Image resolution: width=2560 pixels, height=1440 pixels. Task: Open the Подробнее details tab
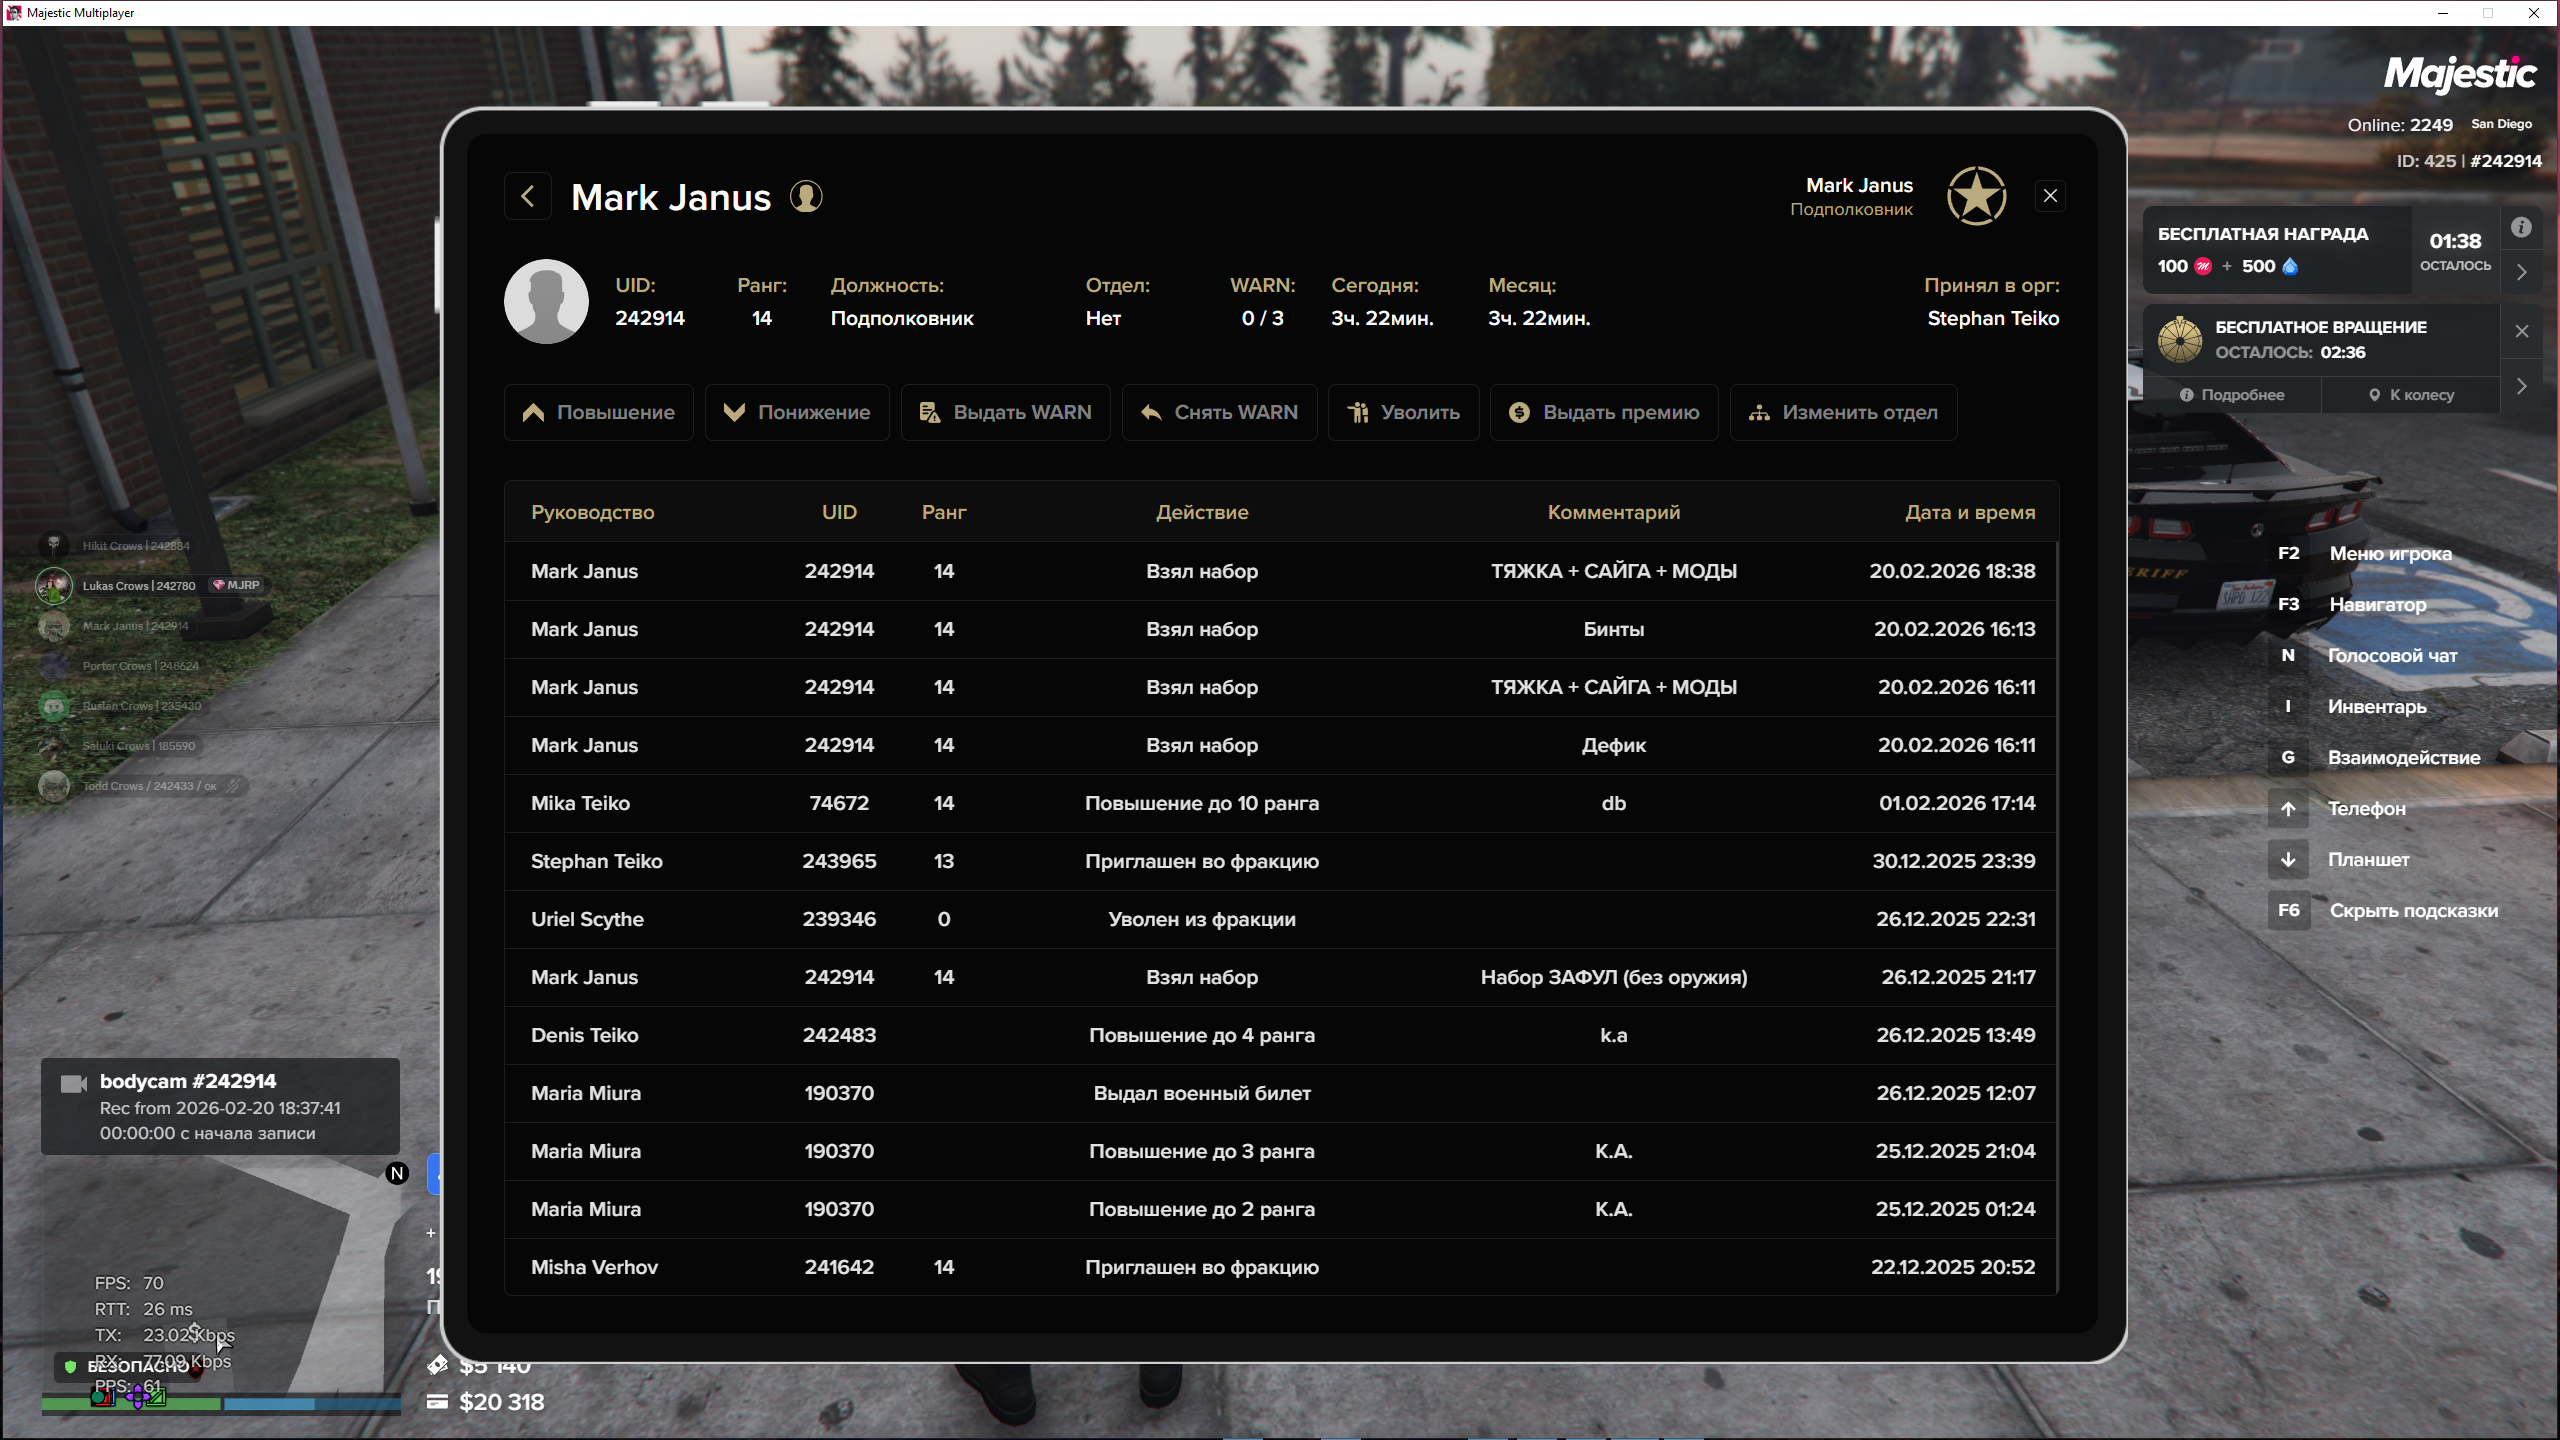point(2232,395)
